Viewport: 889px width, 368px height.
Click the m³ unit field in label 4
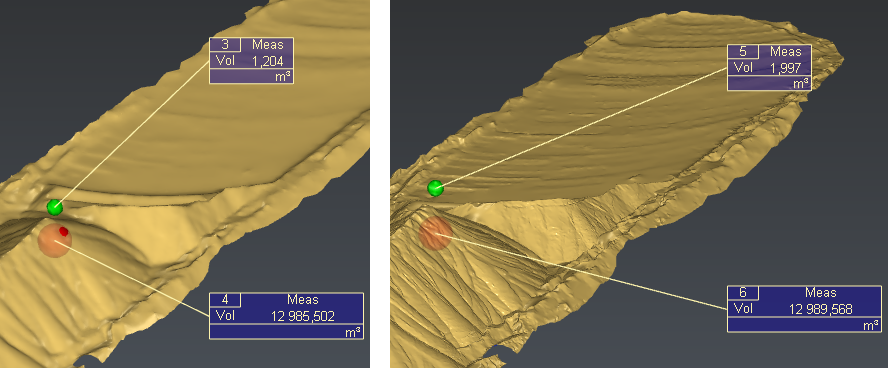coord(286,332)
